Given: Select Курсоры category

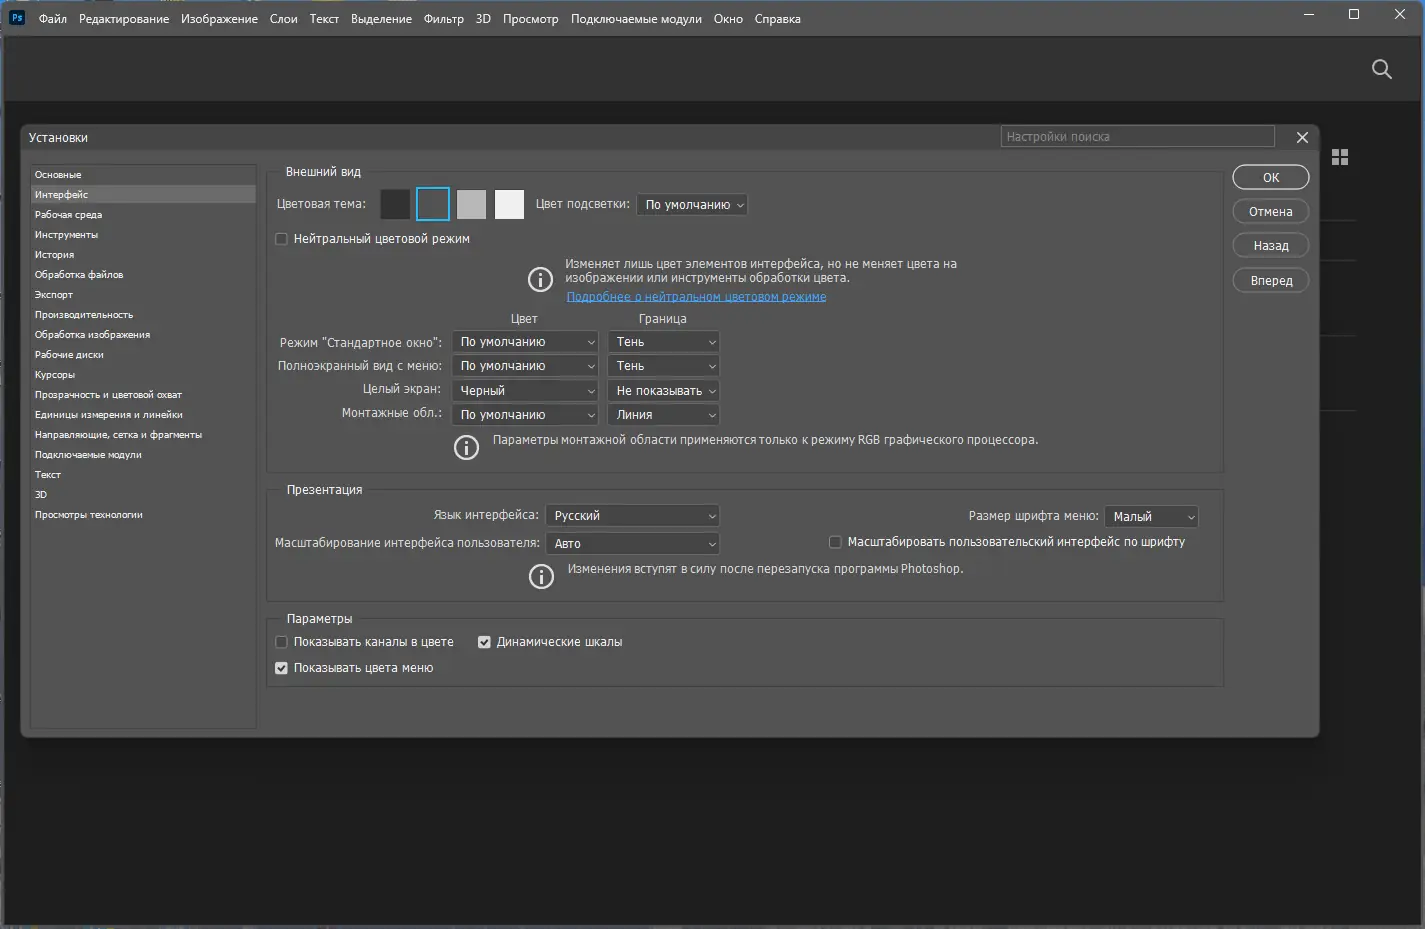Looking at the screenshot, I should click(143, 375).
